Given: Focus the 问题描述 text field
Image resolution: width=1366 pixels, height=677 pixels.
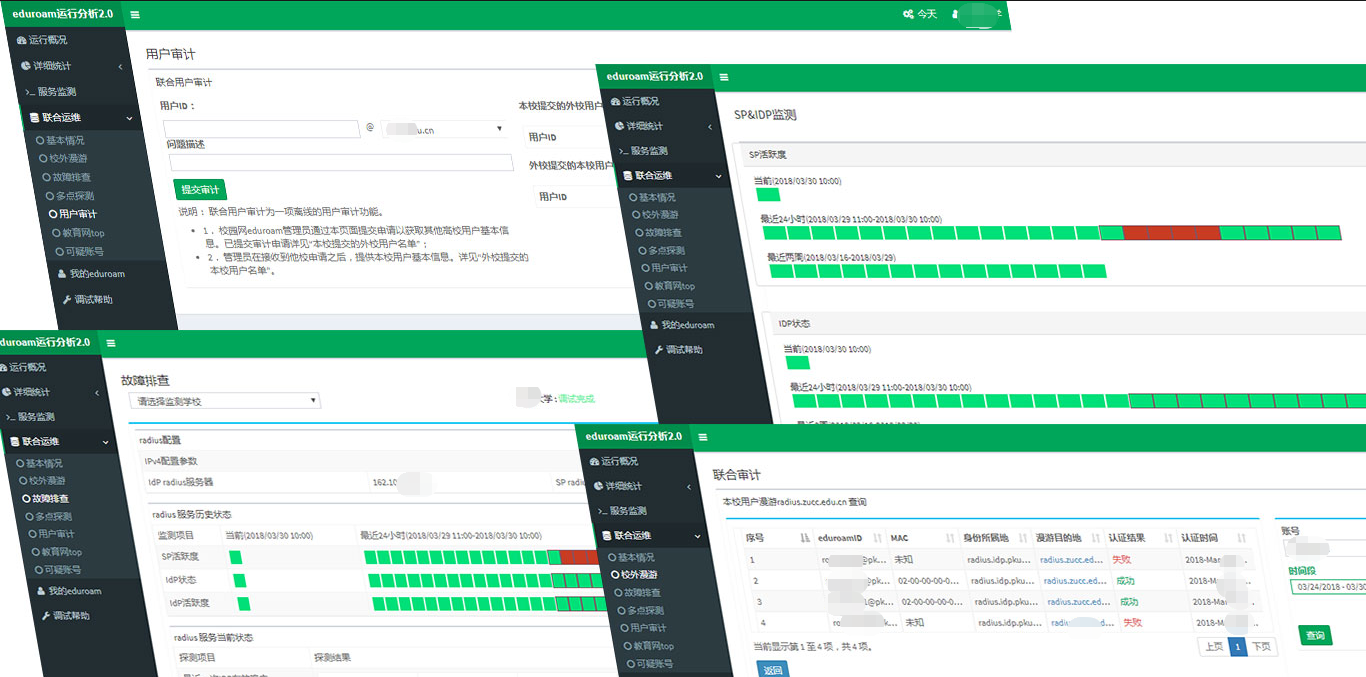Looking at the screenshot, I should click(x=341, y=162).
